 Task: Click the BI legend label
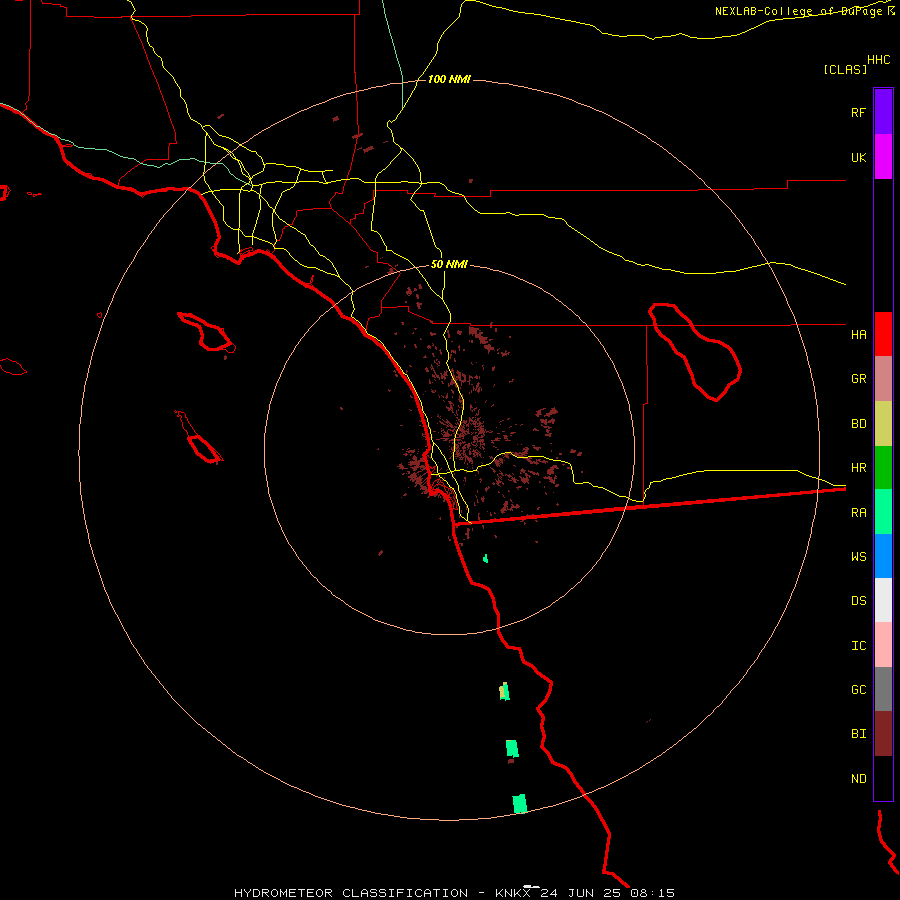[x=858, y=734]
